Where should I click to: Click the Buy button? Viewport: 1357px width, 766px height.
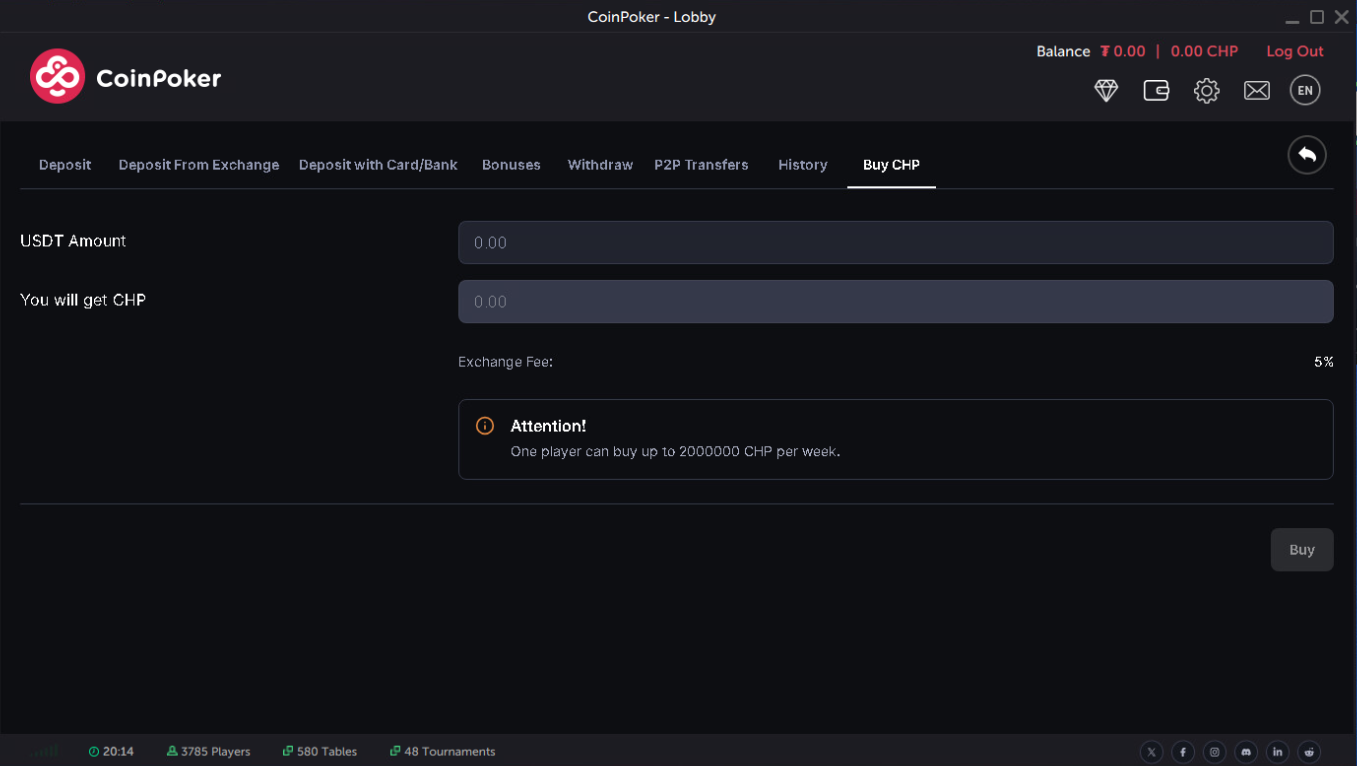[x=1302, y=549]
